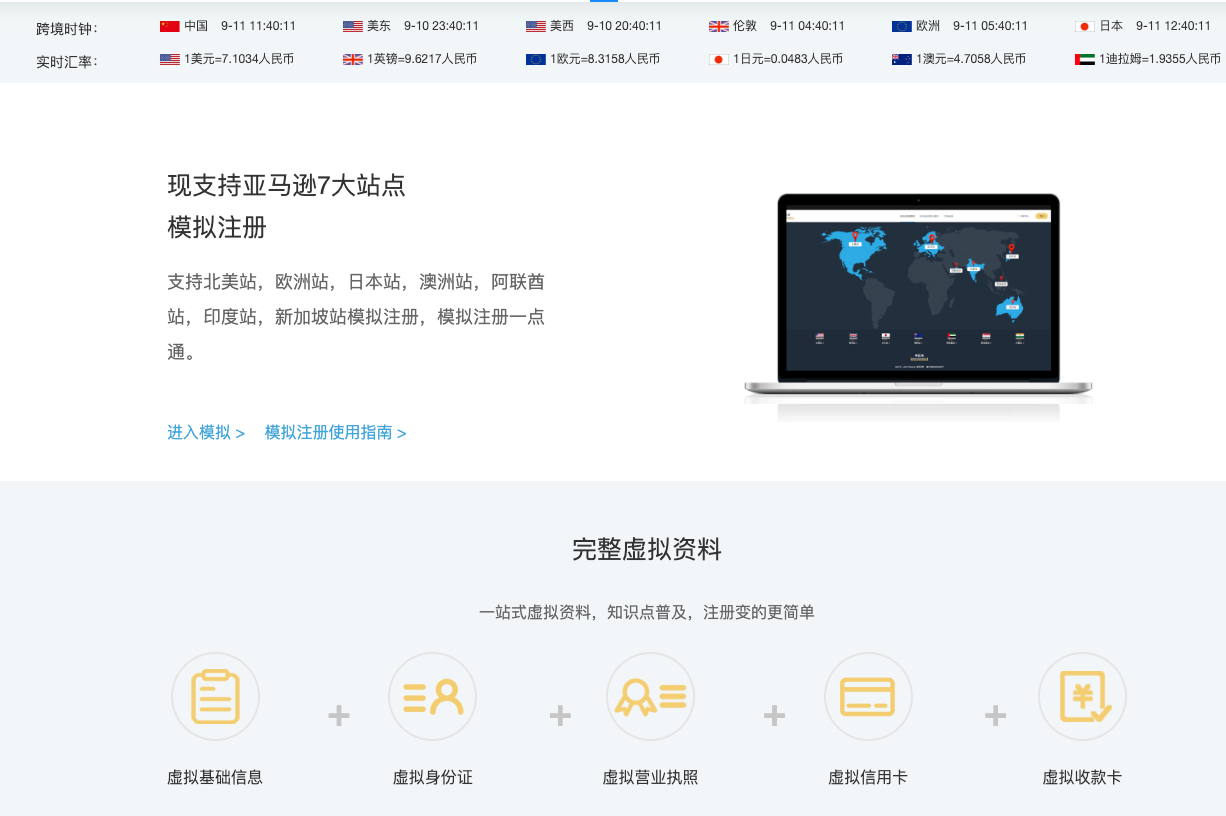Viewport: 1226px width, 816px height.
Task: Open the 模拟注册使用指南 link
Action: (335, 433)
